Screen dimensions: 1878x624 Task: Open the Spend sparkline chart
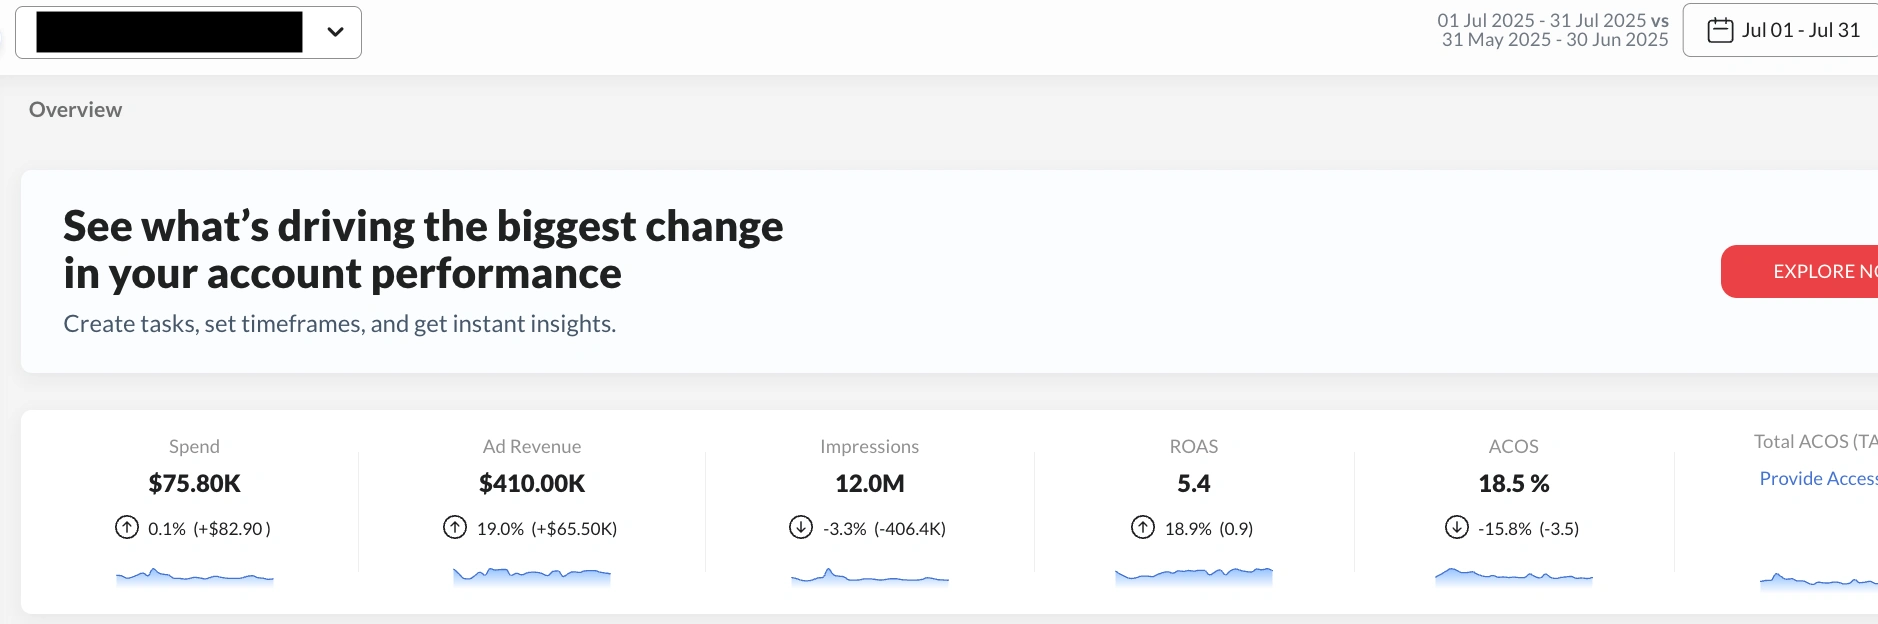(x=194, y=576)
